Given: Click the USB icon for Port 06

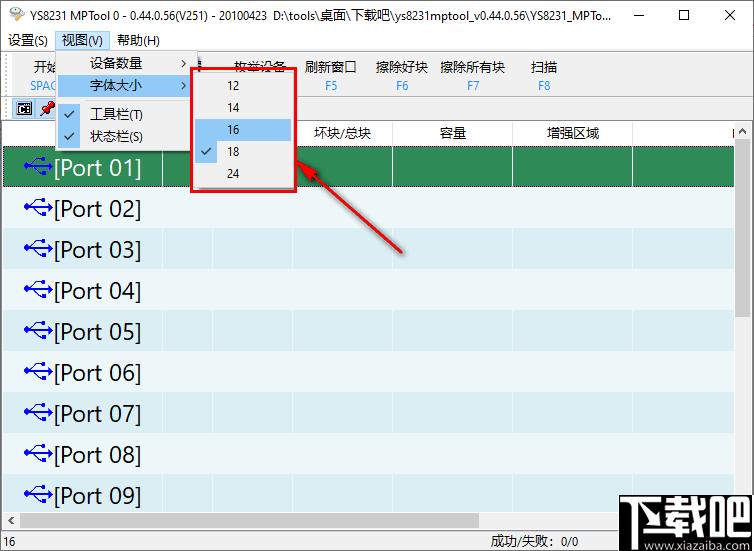Looking at the screenshot, I should click(x=38, y=371).
